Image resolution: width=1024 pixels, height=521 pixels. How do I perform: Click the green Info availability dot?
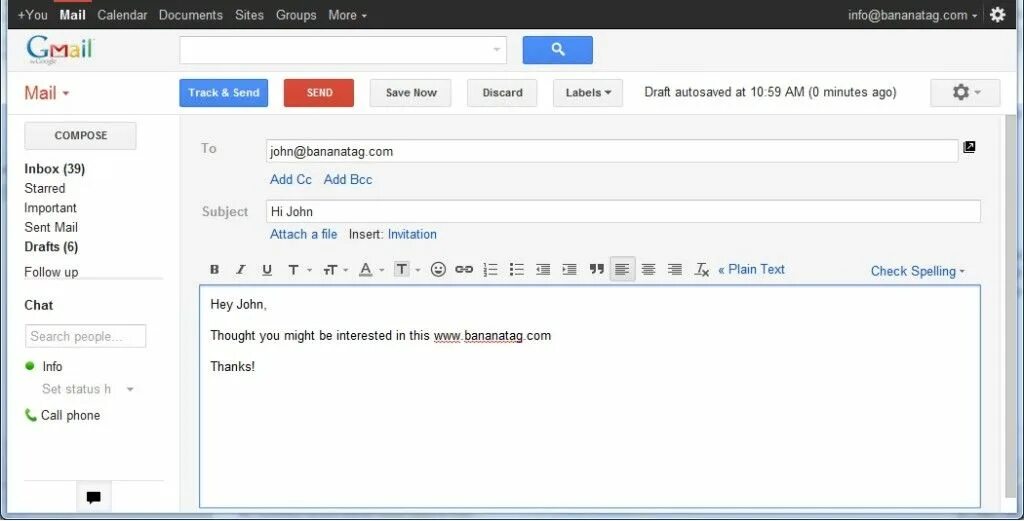(29, 366)
